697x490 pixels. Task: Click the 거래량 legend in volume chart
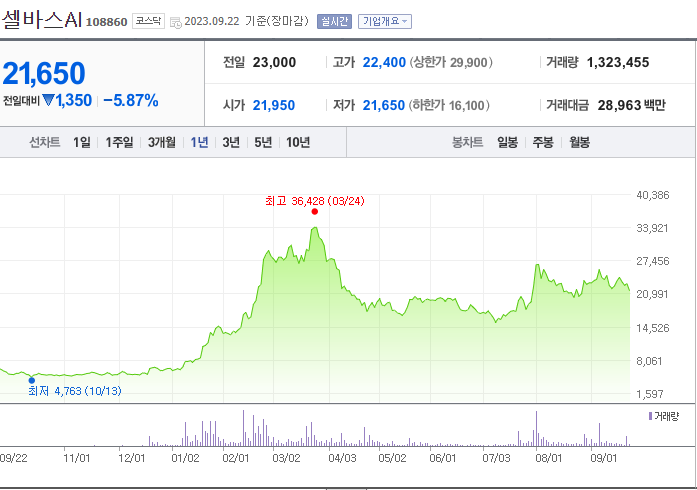tap(664, 417)
